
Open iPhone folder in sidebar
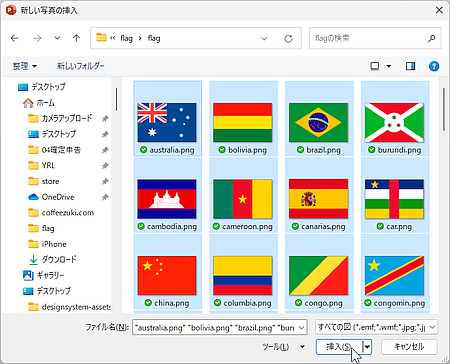click(x=47, y=244)
